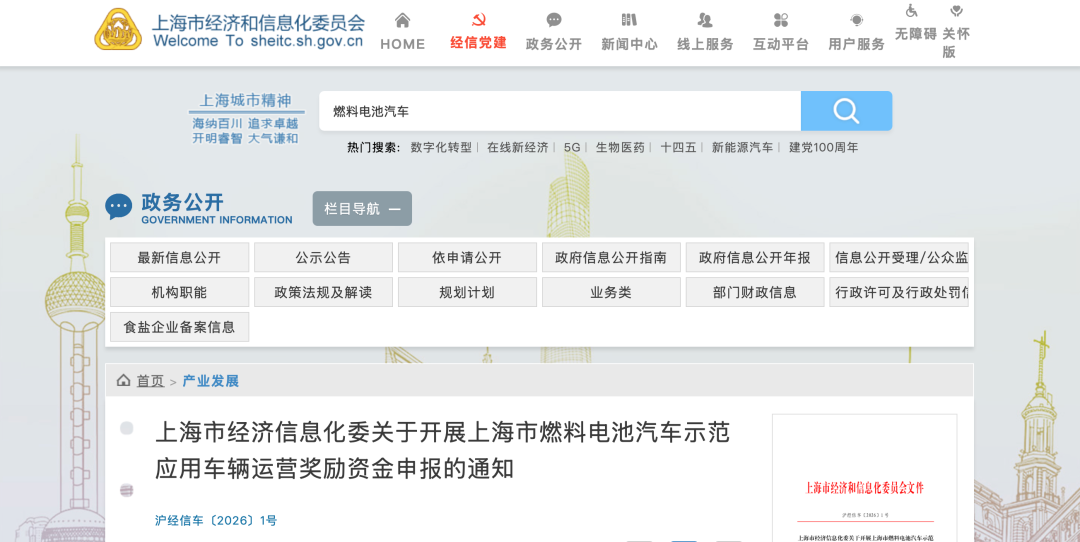The image size is (1080, 542).
Task: Select hot search term 新能源汽车
Action: (x=742, y=147)
